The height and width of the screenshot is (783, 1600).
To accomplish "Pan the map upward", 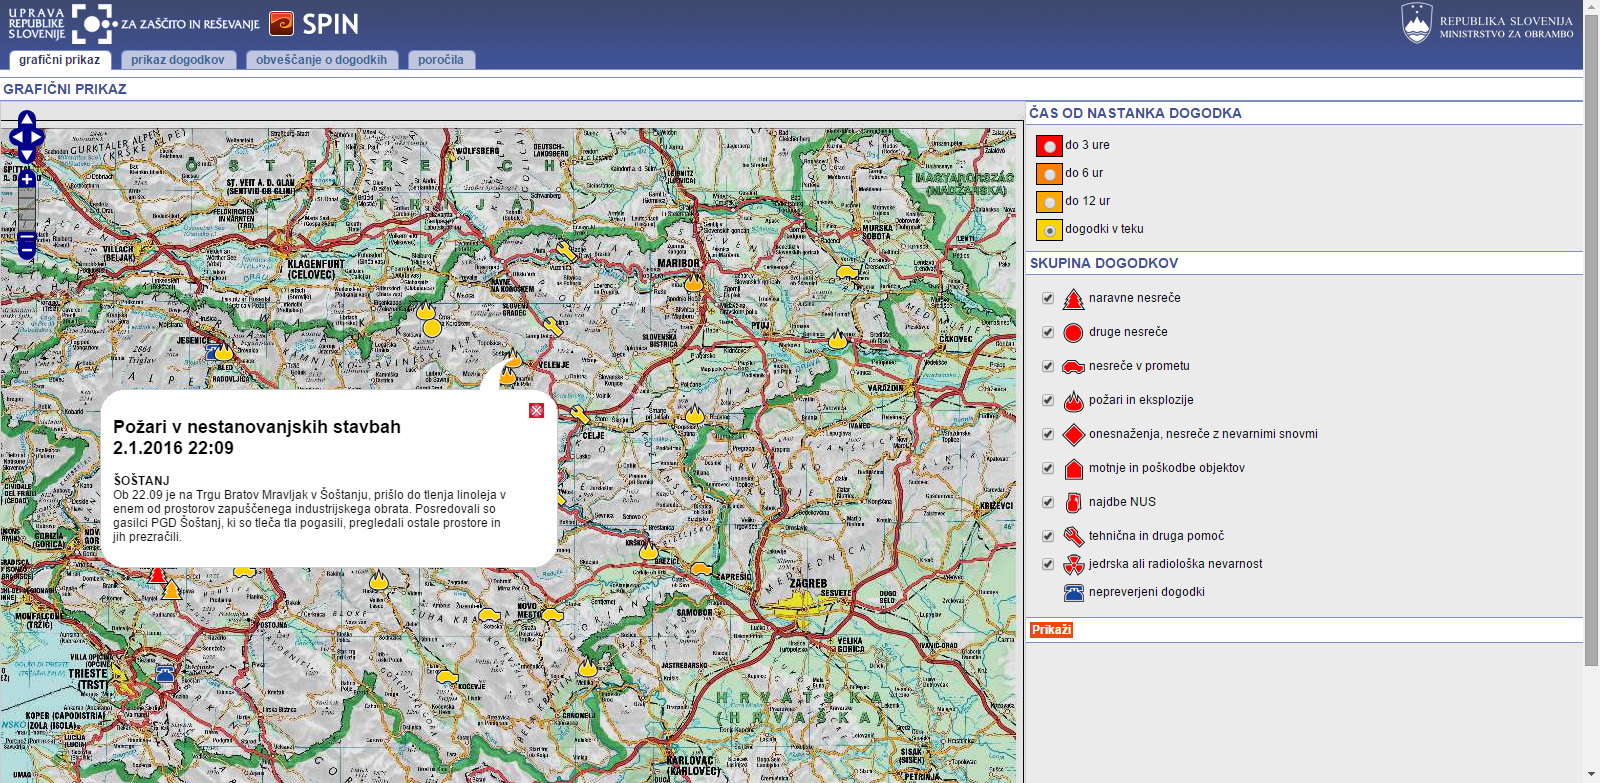I will (x=27, y=120).
